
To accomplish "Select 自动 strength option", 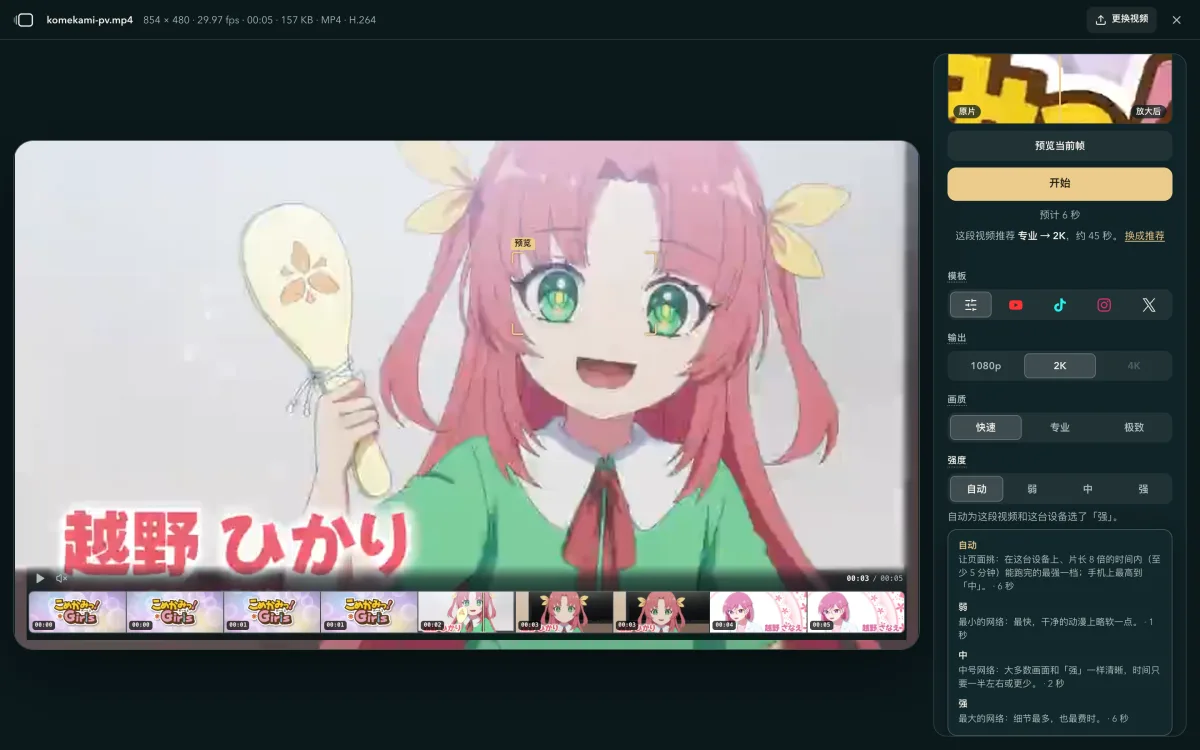I will pyautogui.click(x=977, y=489).
